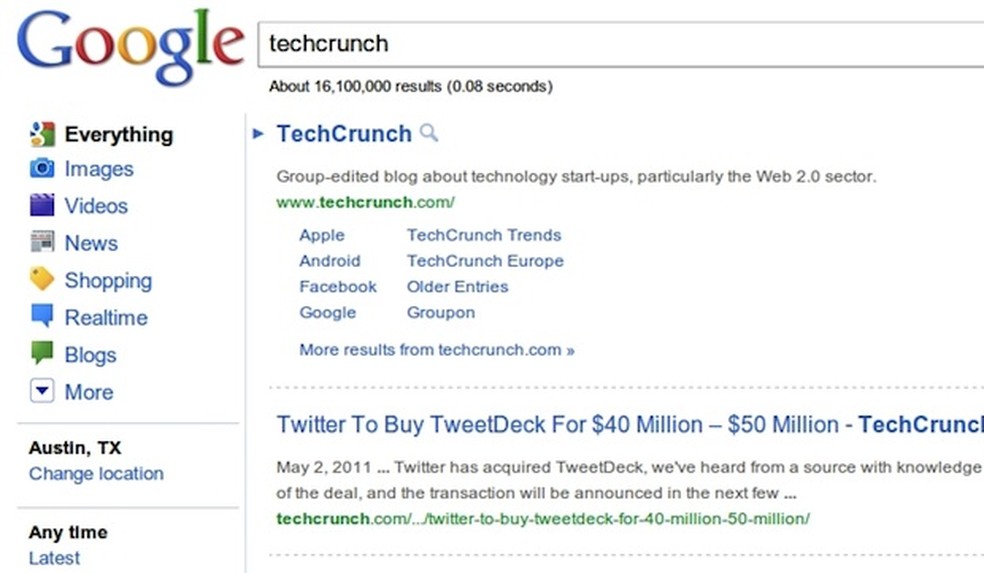Click the Everything search icon
Image resolution: width=984 pixels, height=573 pixels.
pyautogui.click(x=42, y=134)
